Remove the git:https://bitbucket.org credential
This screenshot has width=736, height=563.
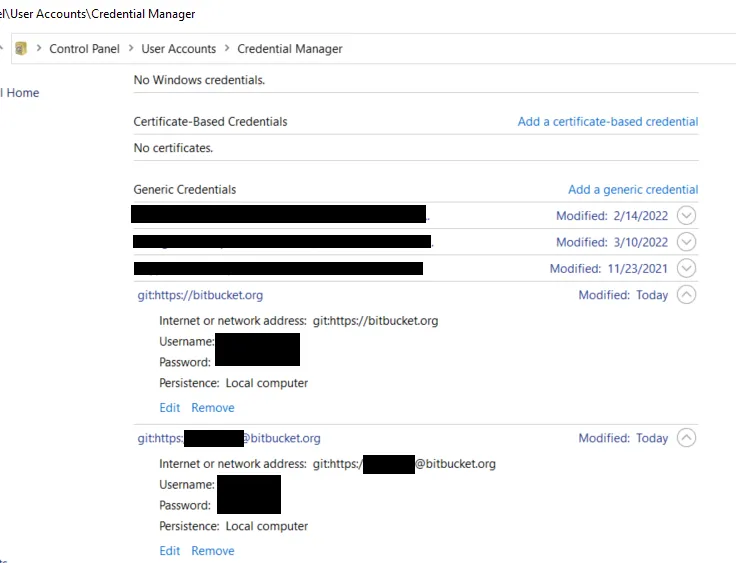click(x=213, y=408)
